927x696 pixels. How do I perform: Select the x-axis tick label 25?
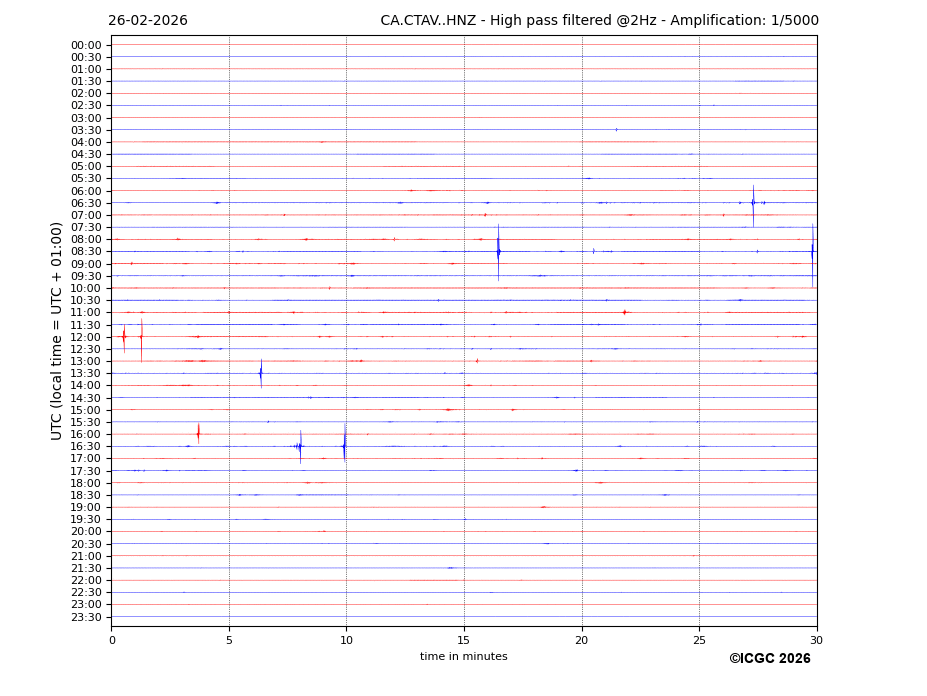coord(699,640)
